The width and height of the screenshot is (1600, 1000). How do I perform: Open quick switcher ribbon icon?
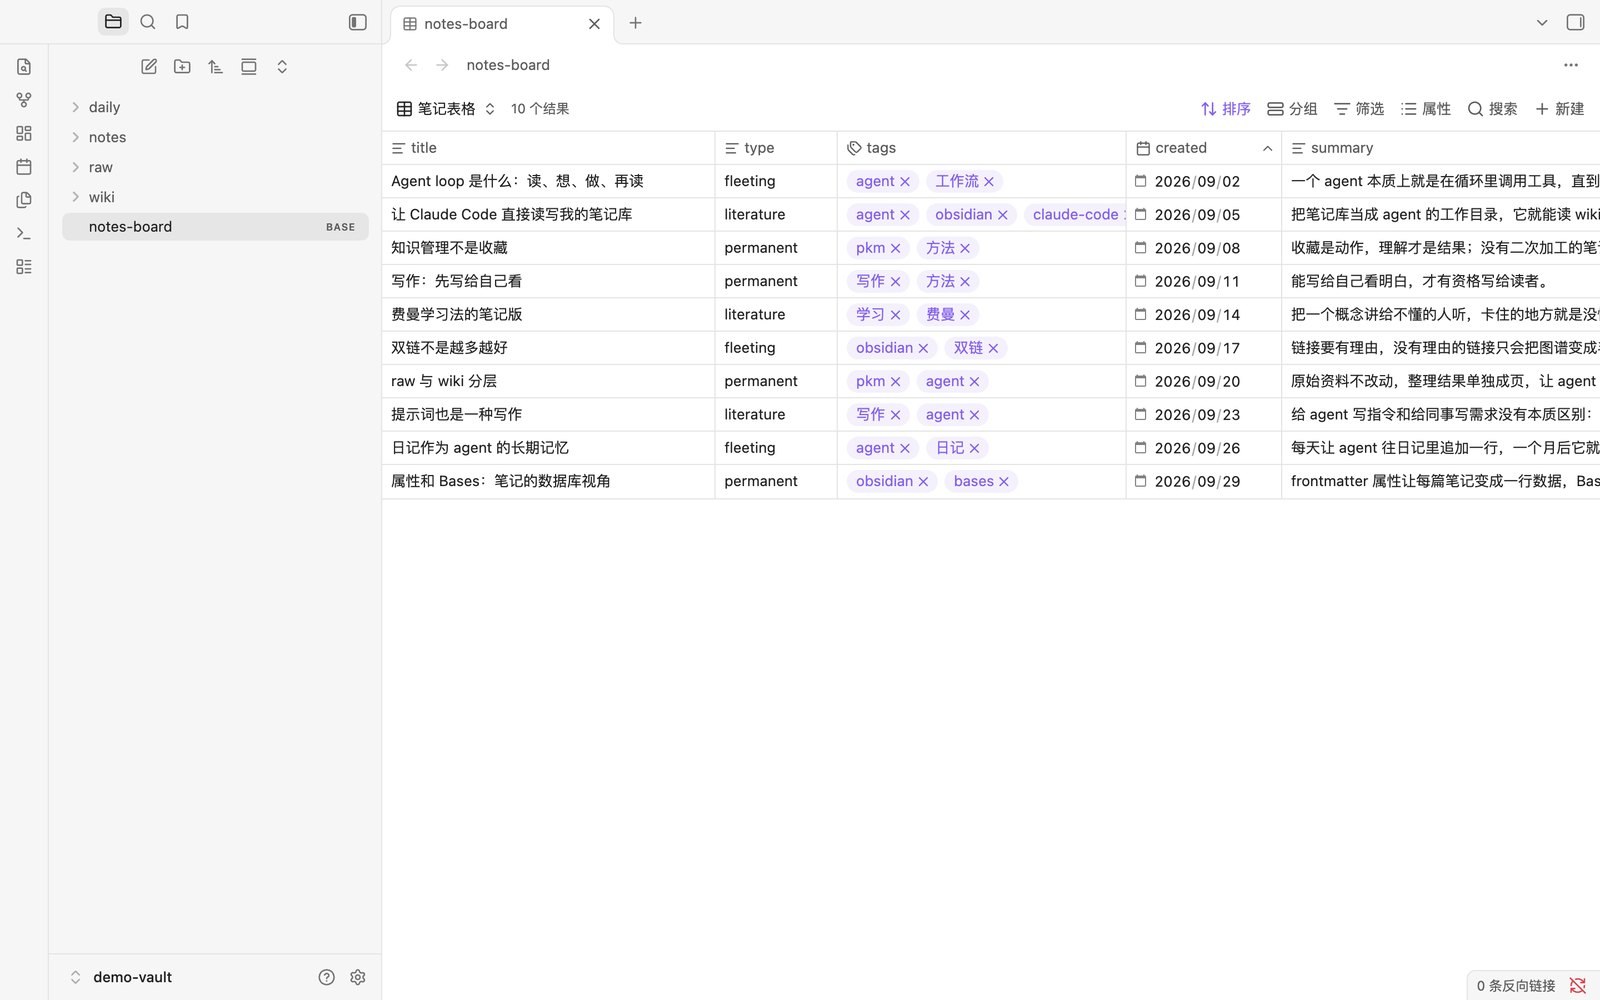(24, 67)
